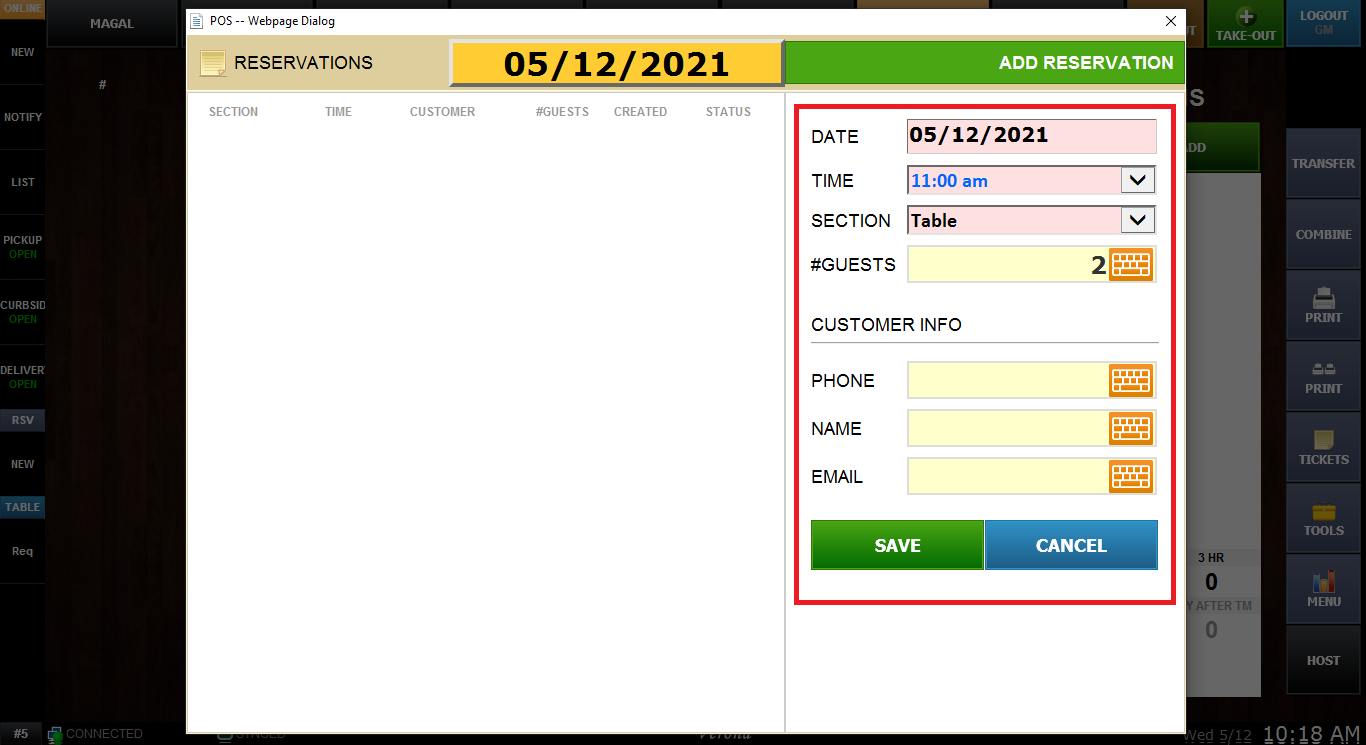Image resolution: width=1366 pixels, height=745 pixels.
Task: Click the 10:18 AM clock
Action: [1311, 734]
